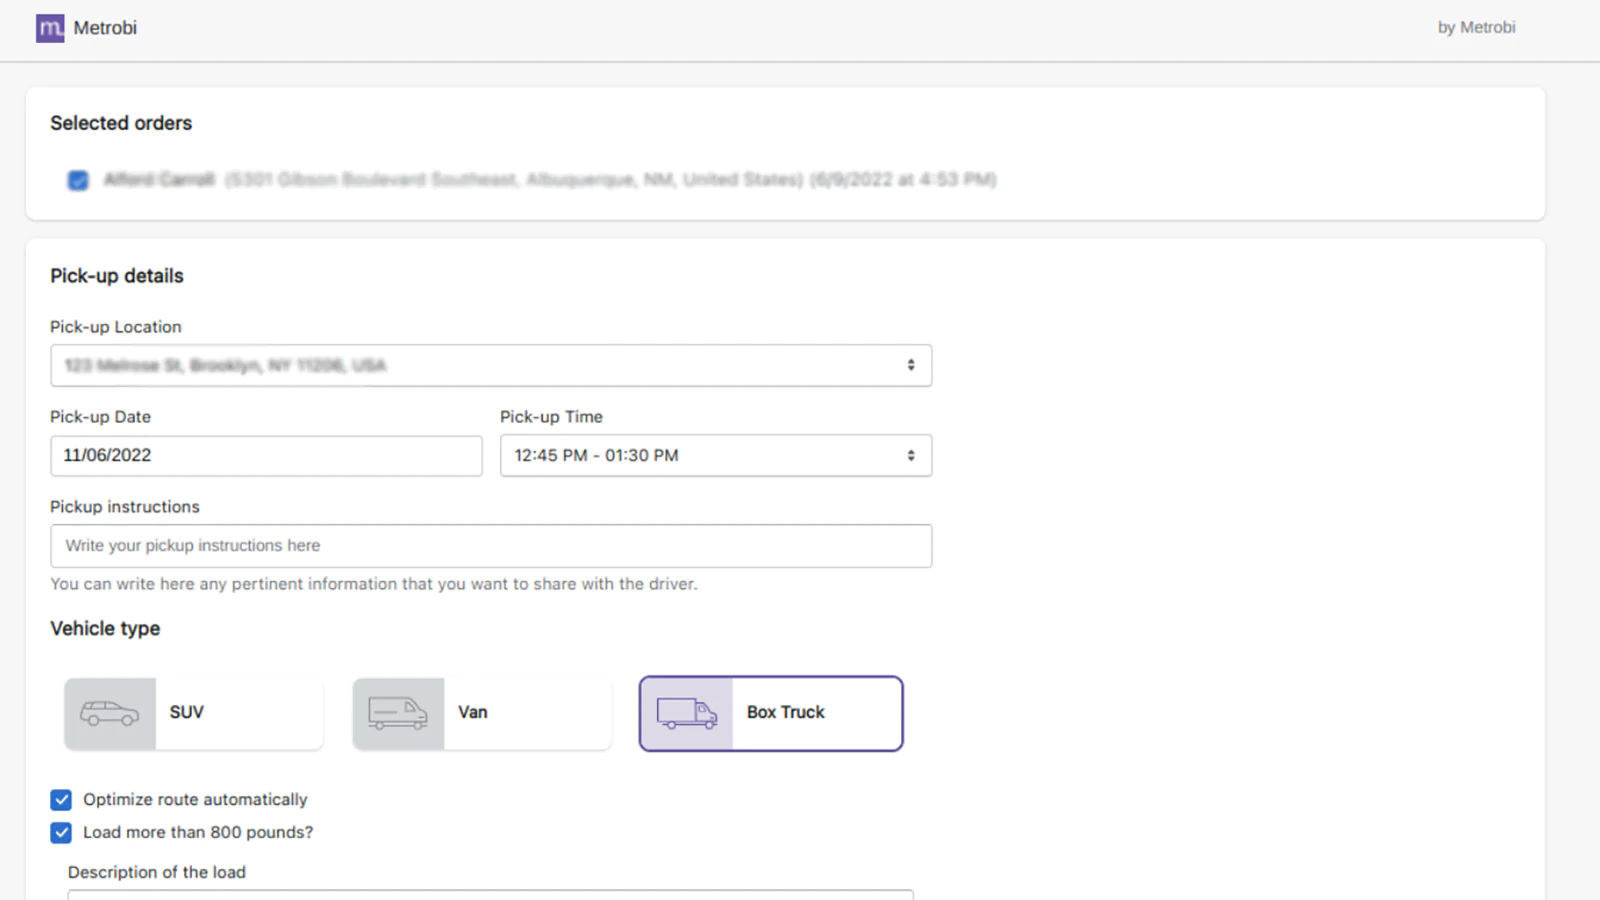Uncheck the selected order checkbox

tap(78, 180)
